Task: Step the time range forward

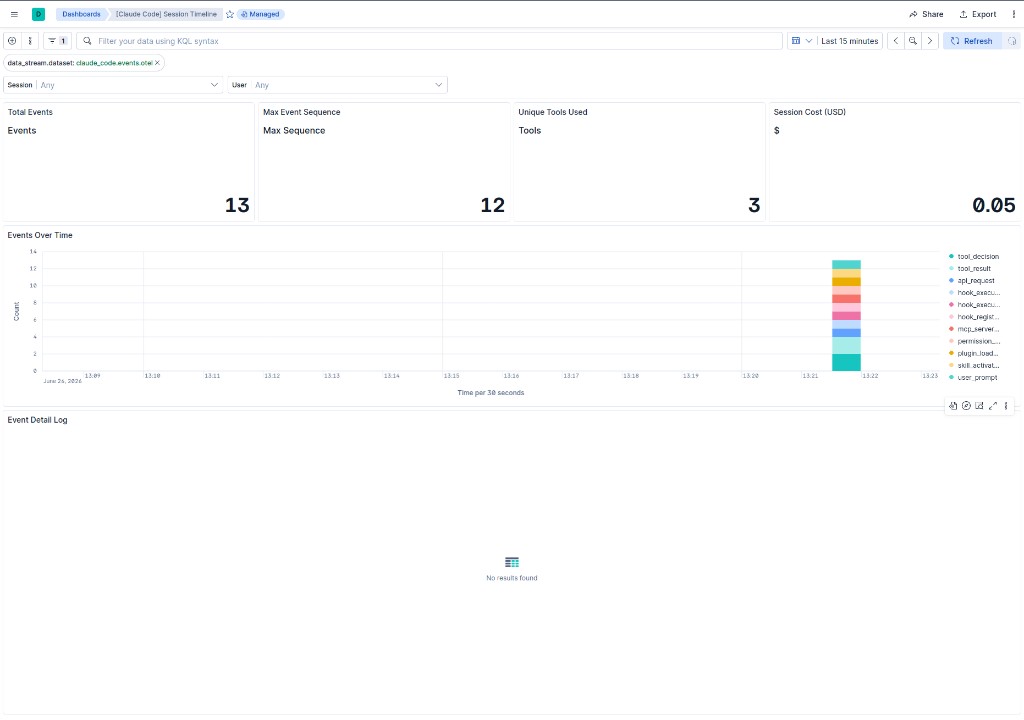Action: 930,41
